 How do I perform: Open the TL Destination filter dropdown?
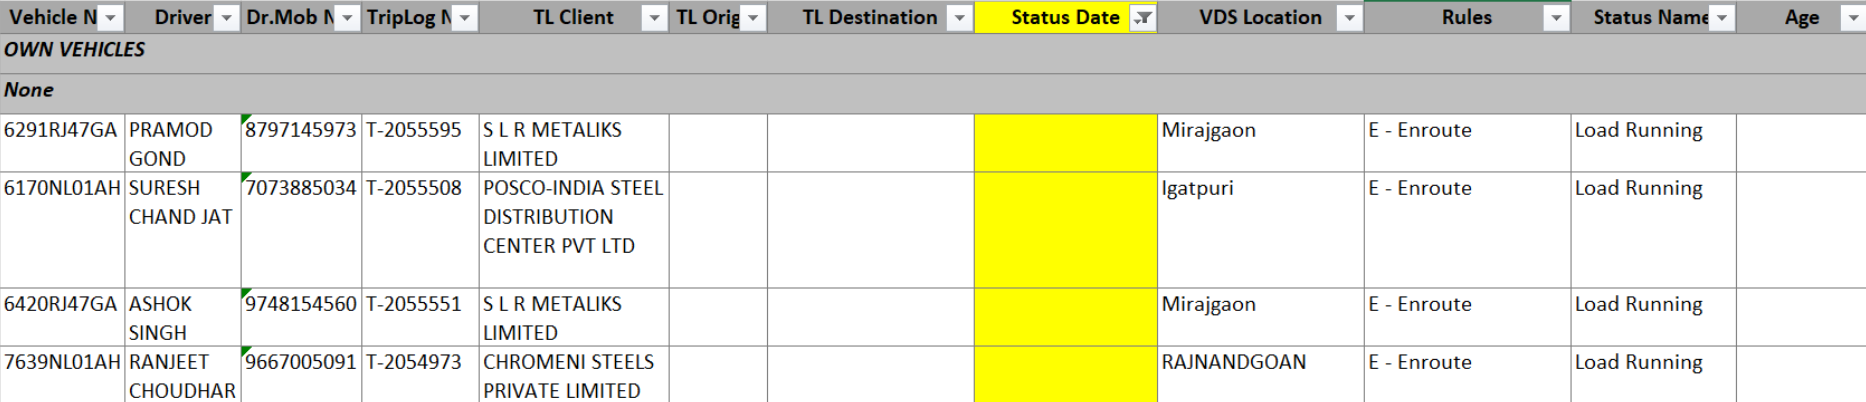(960, 18)
